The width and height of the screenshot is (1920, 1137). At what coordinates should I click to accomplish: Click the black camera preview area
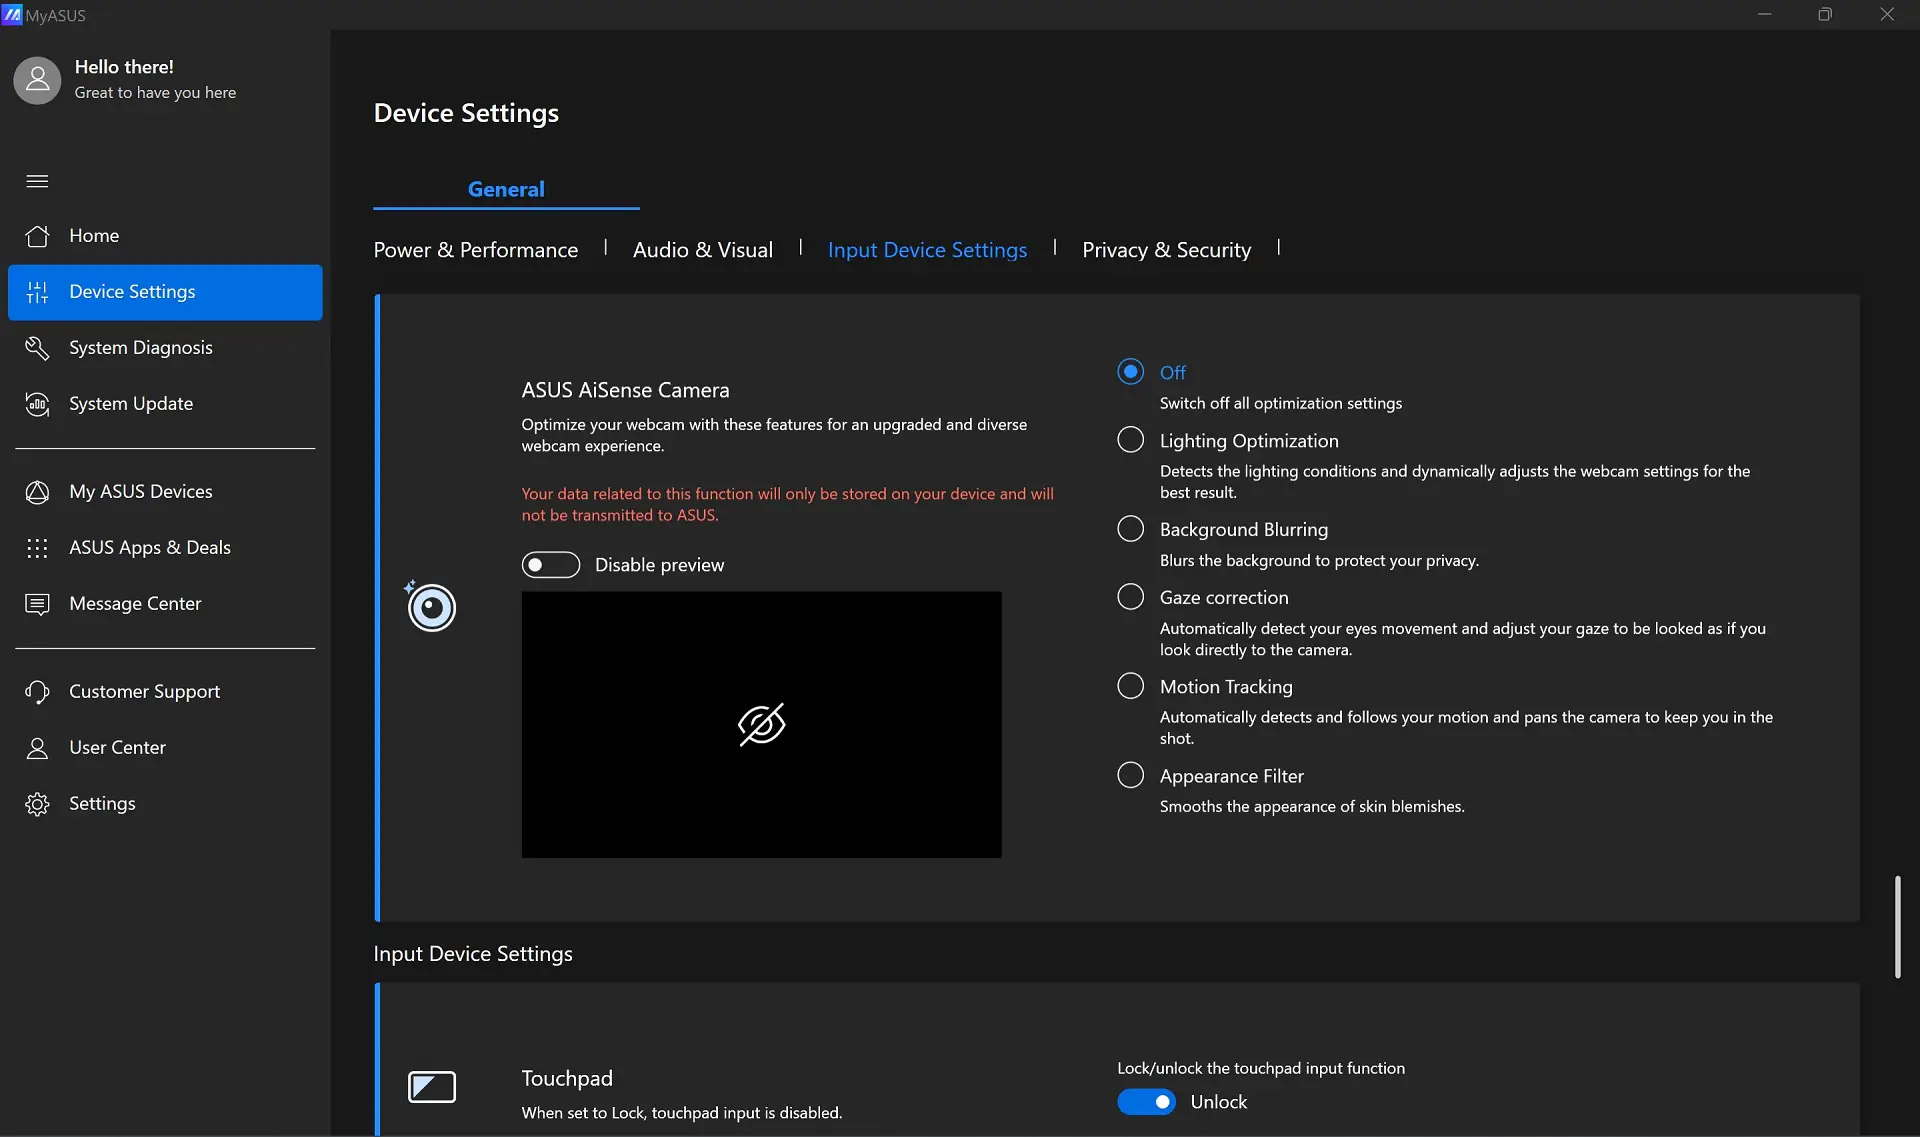click(x=761, y=724)
